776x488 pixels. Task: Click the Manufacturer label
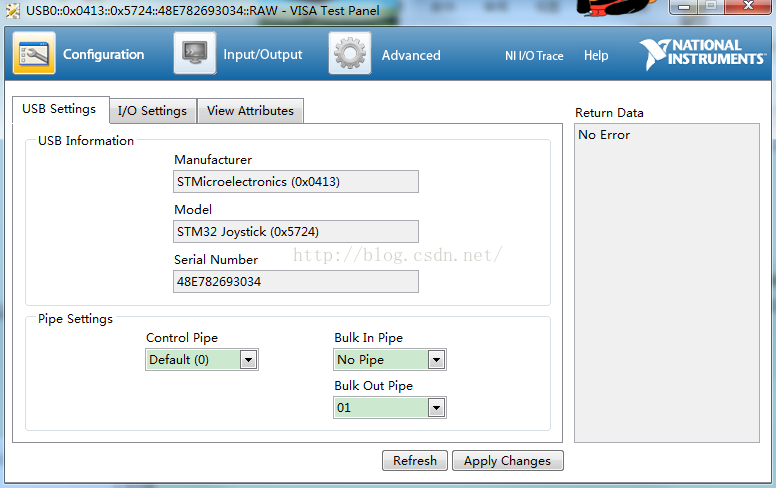click(x=213, y=160)
